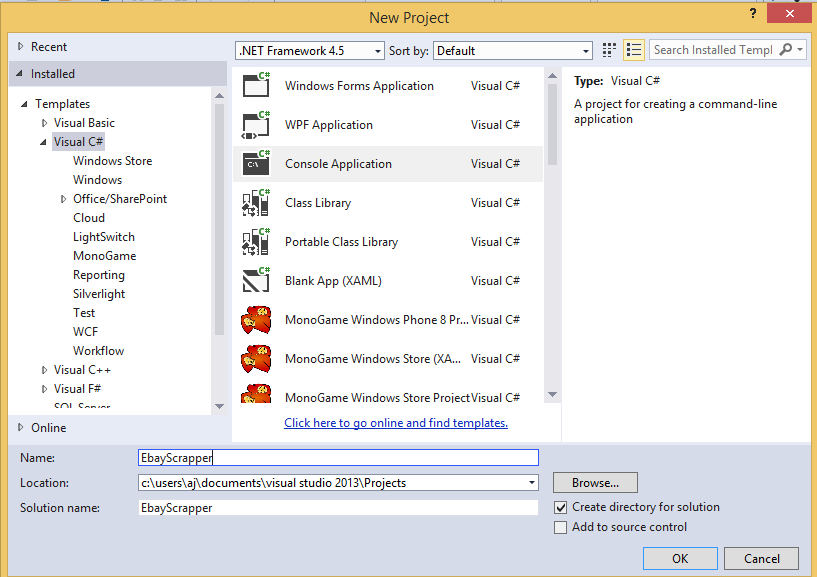Screen dimensions: 817x577
Task: Click the Location path text field
Action: tap(331, 483)
